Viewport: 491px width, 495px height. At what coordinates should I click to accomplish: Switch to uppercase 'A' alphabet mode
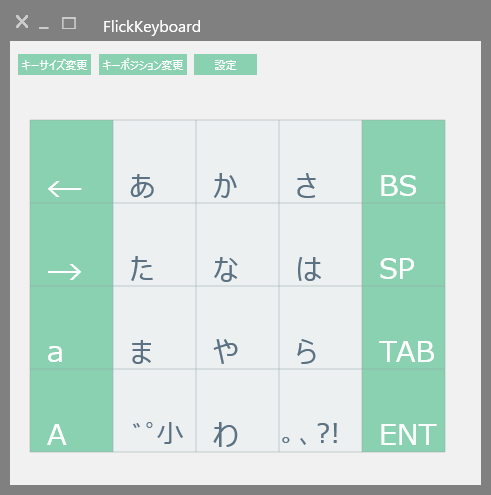[x=72, y=410]
